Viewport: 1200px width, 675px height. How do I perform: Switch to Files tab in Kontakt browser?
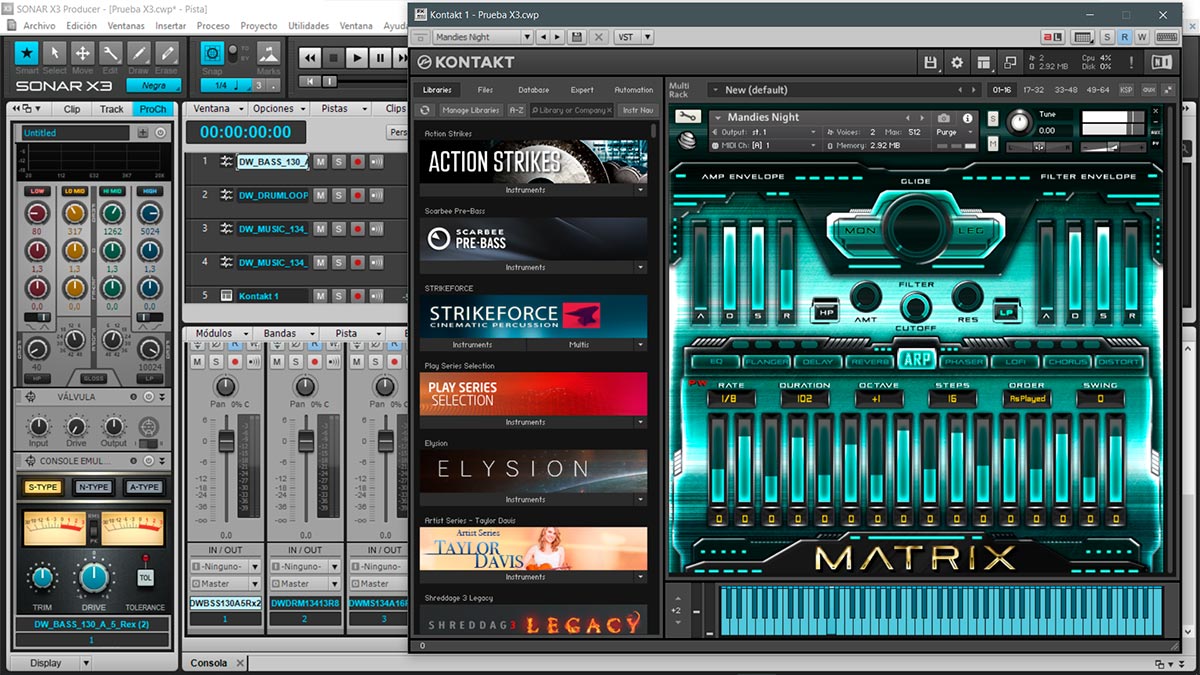pos(485,90)
